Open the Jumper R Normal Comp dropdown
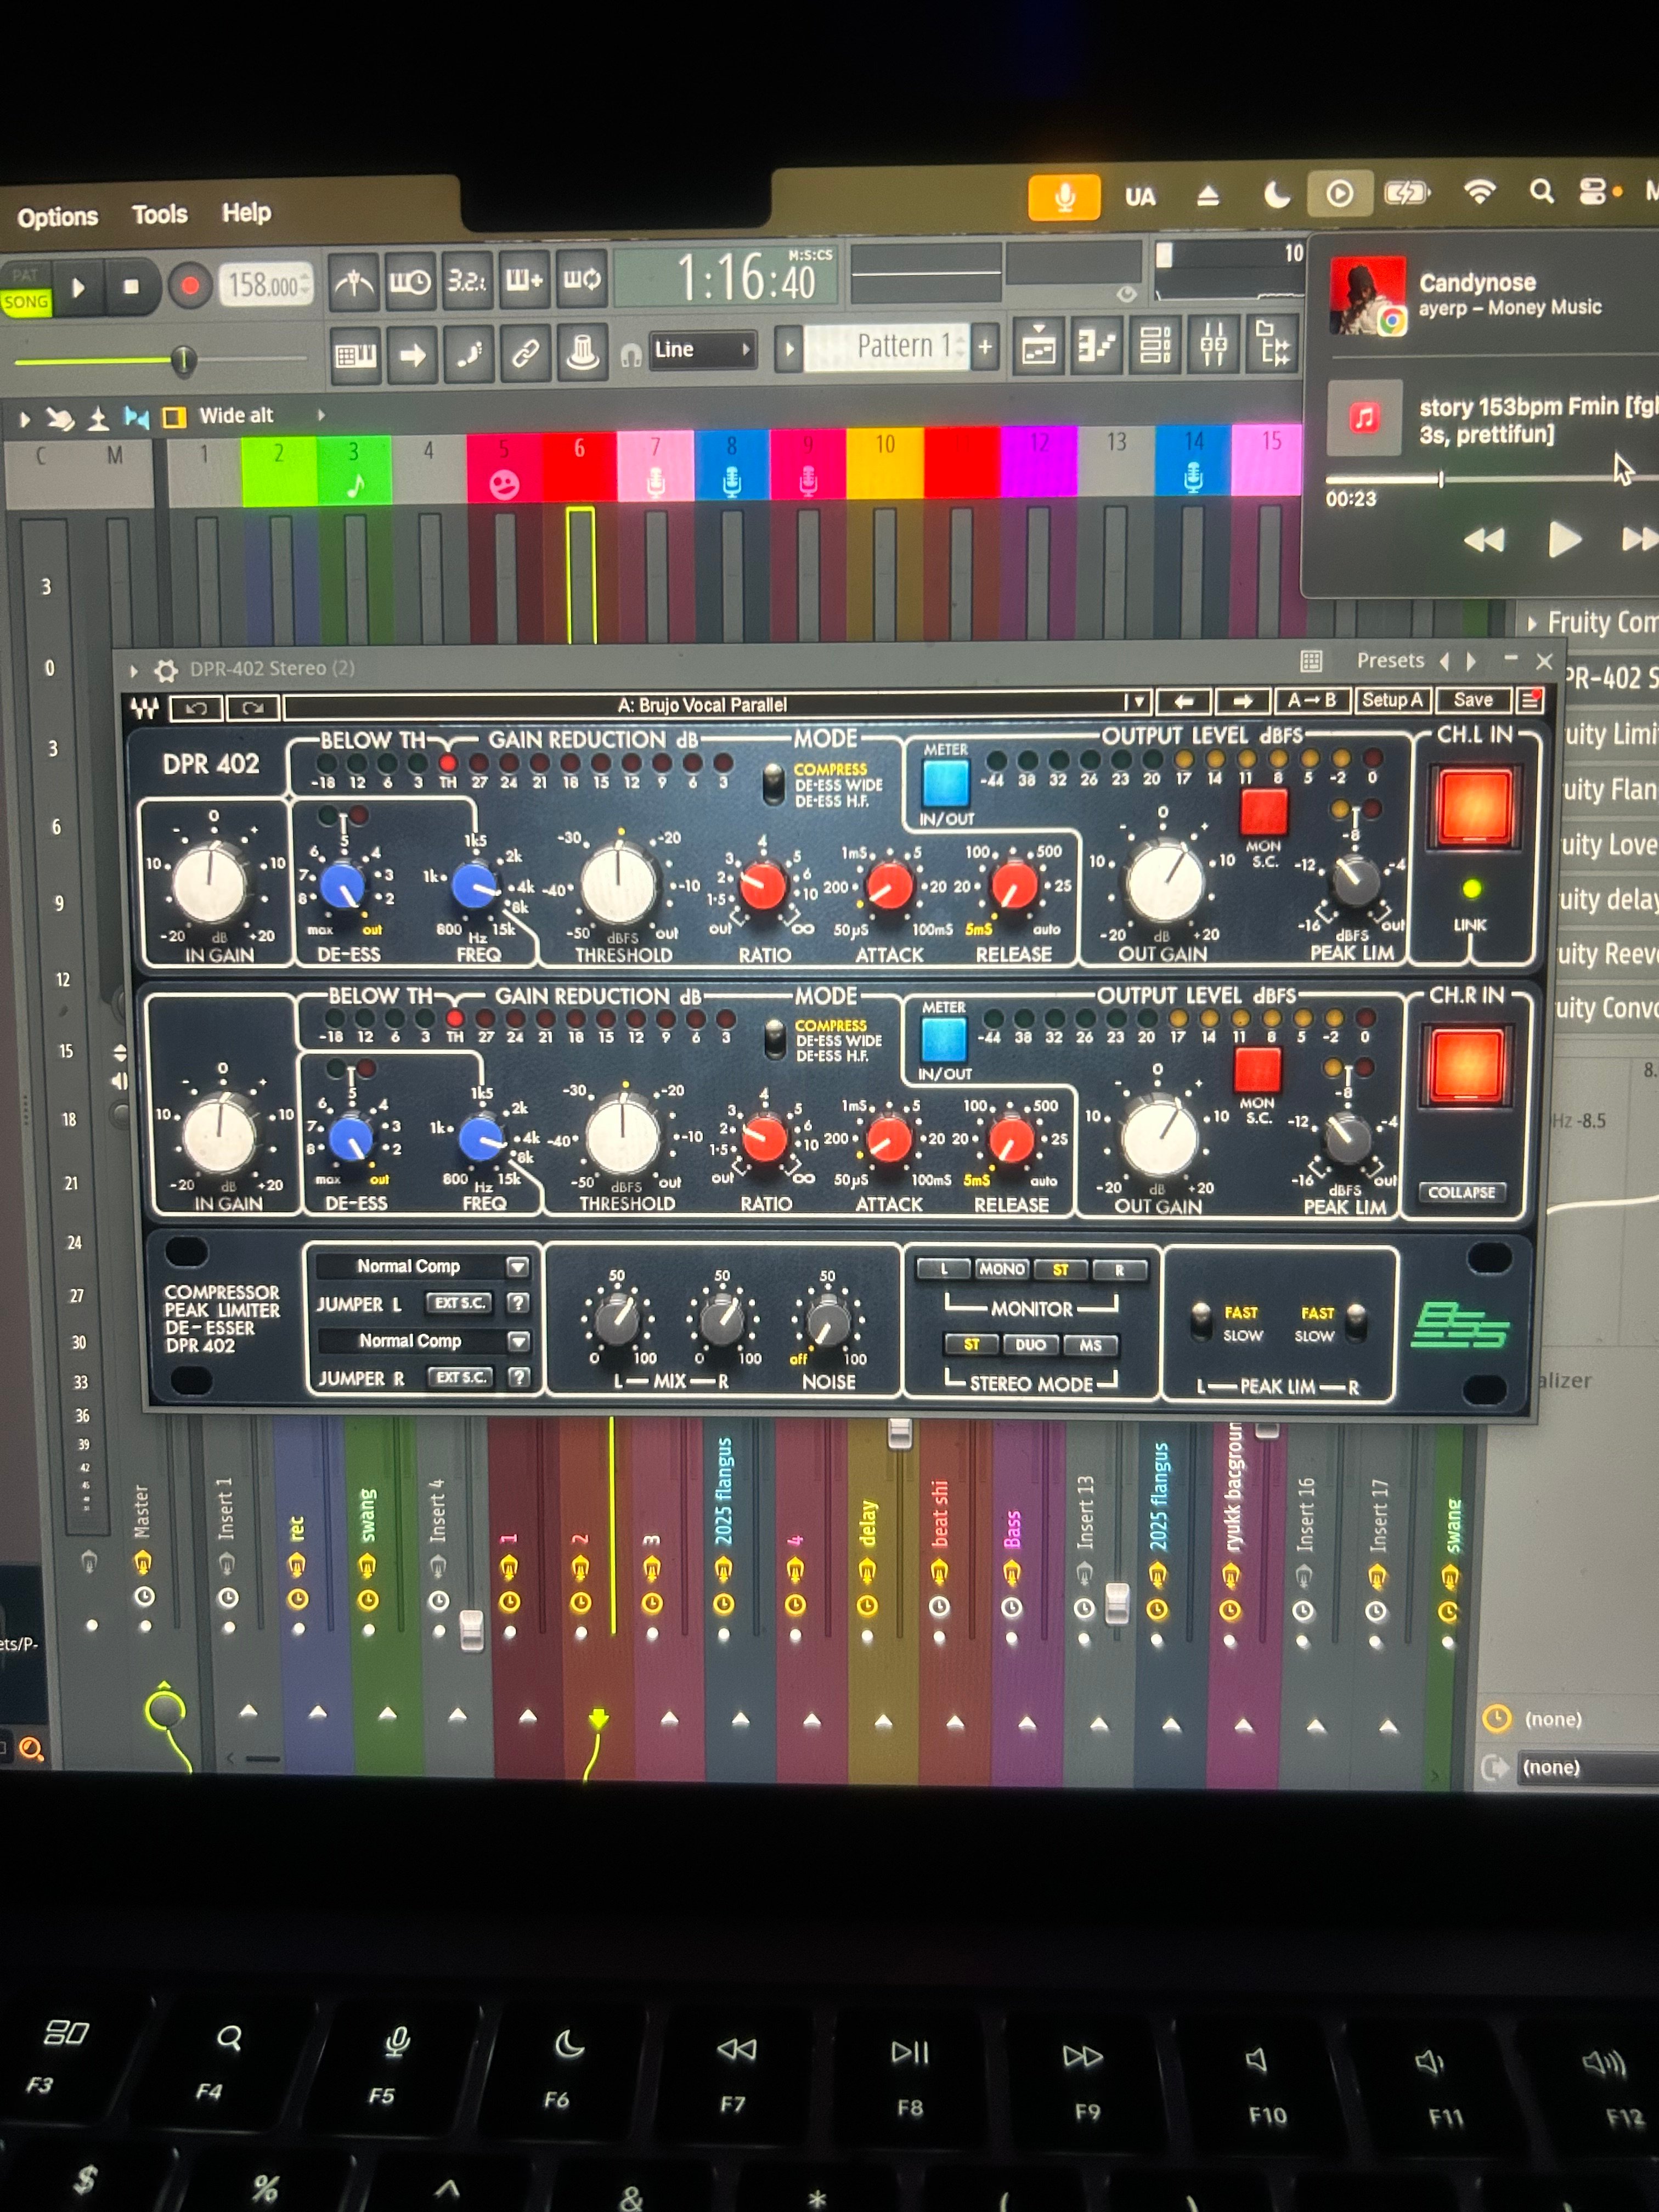Image resolution: width=1659 pixels, height=2212 pixels. pyautogui.click(x=424, y=1341)
